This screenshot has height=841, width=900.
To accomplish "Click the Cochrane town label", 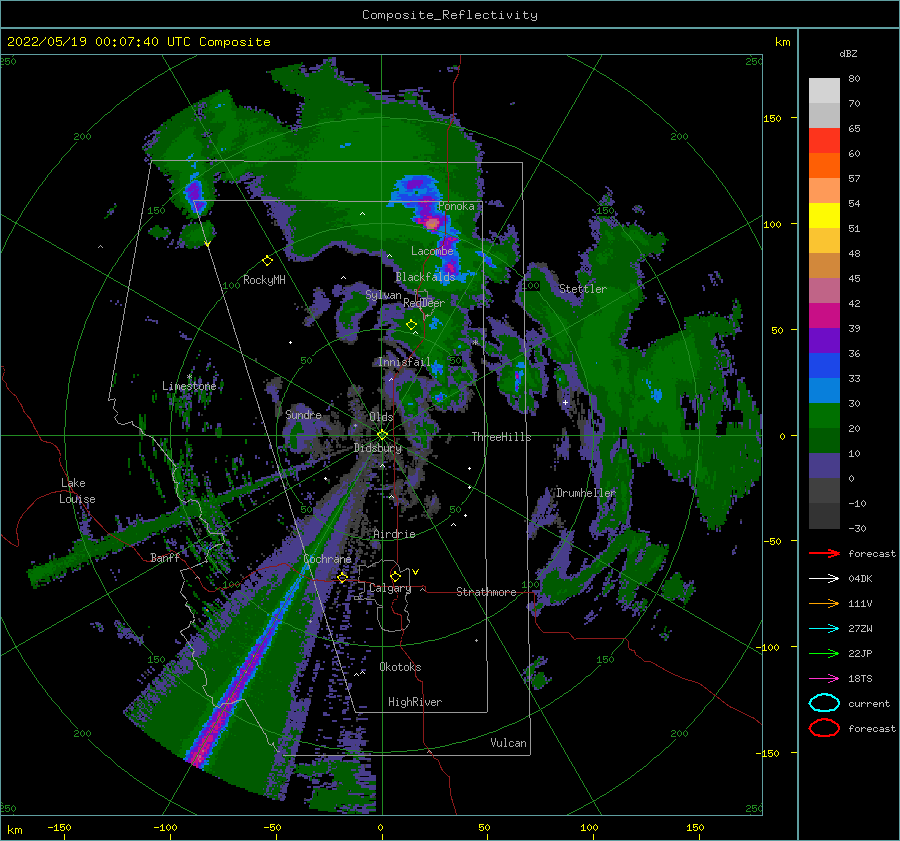I will [327, 559].
